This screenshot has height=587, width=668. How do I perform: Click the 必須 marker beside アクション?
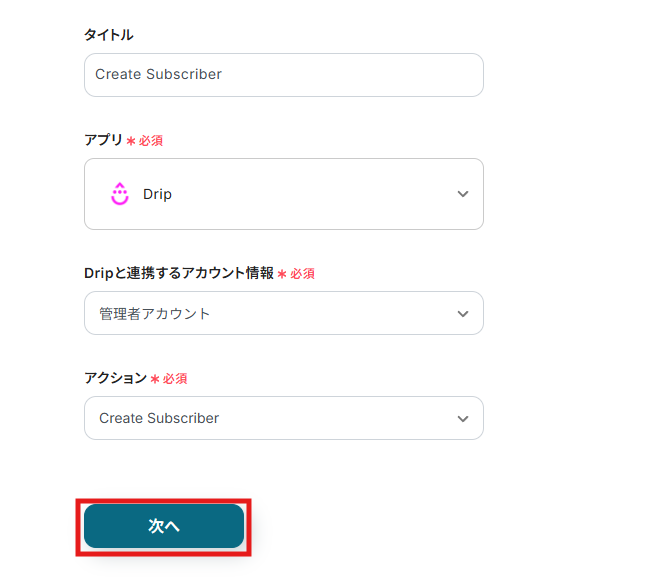coord(175,378)
